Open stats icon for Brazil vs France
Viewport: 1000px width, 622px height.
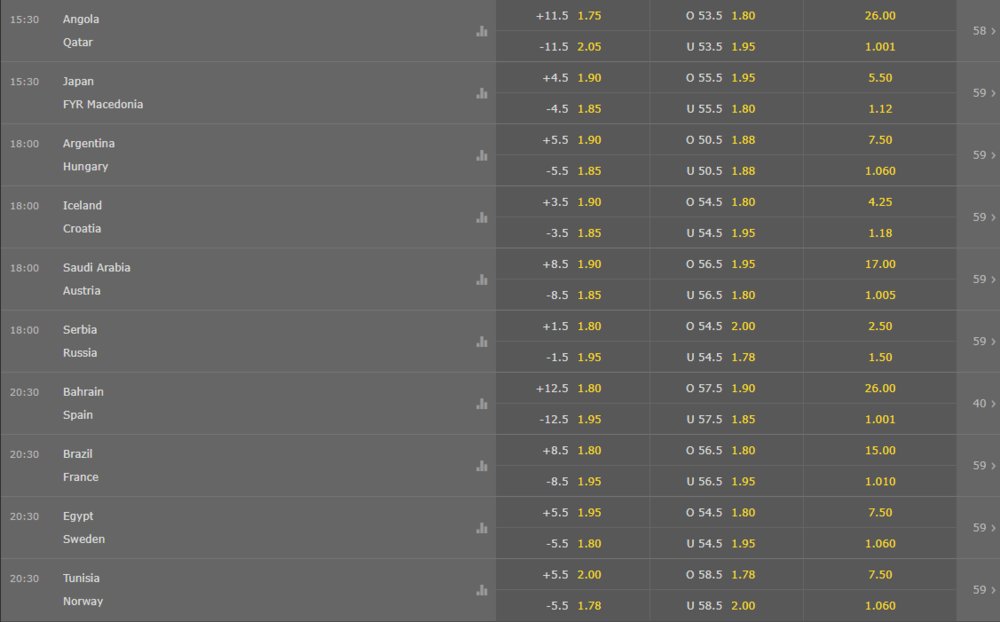coord(482,466)
